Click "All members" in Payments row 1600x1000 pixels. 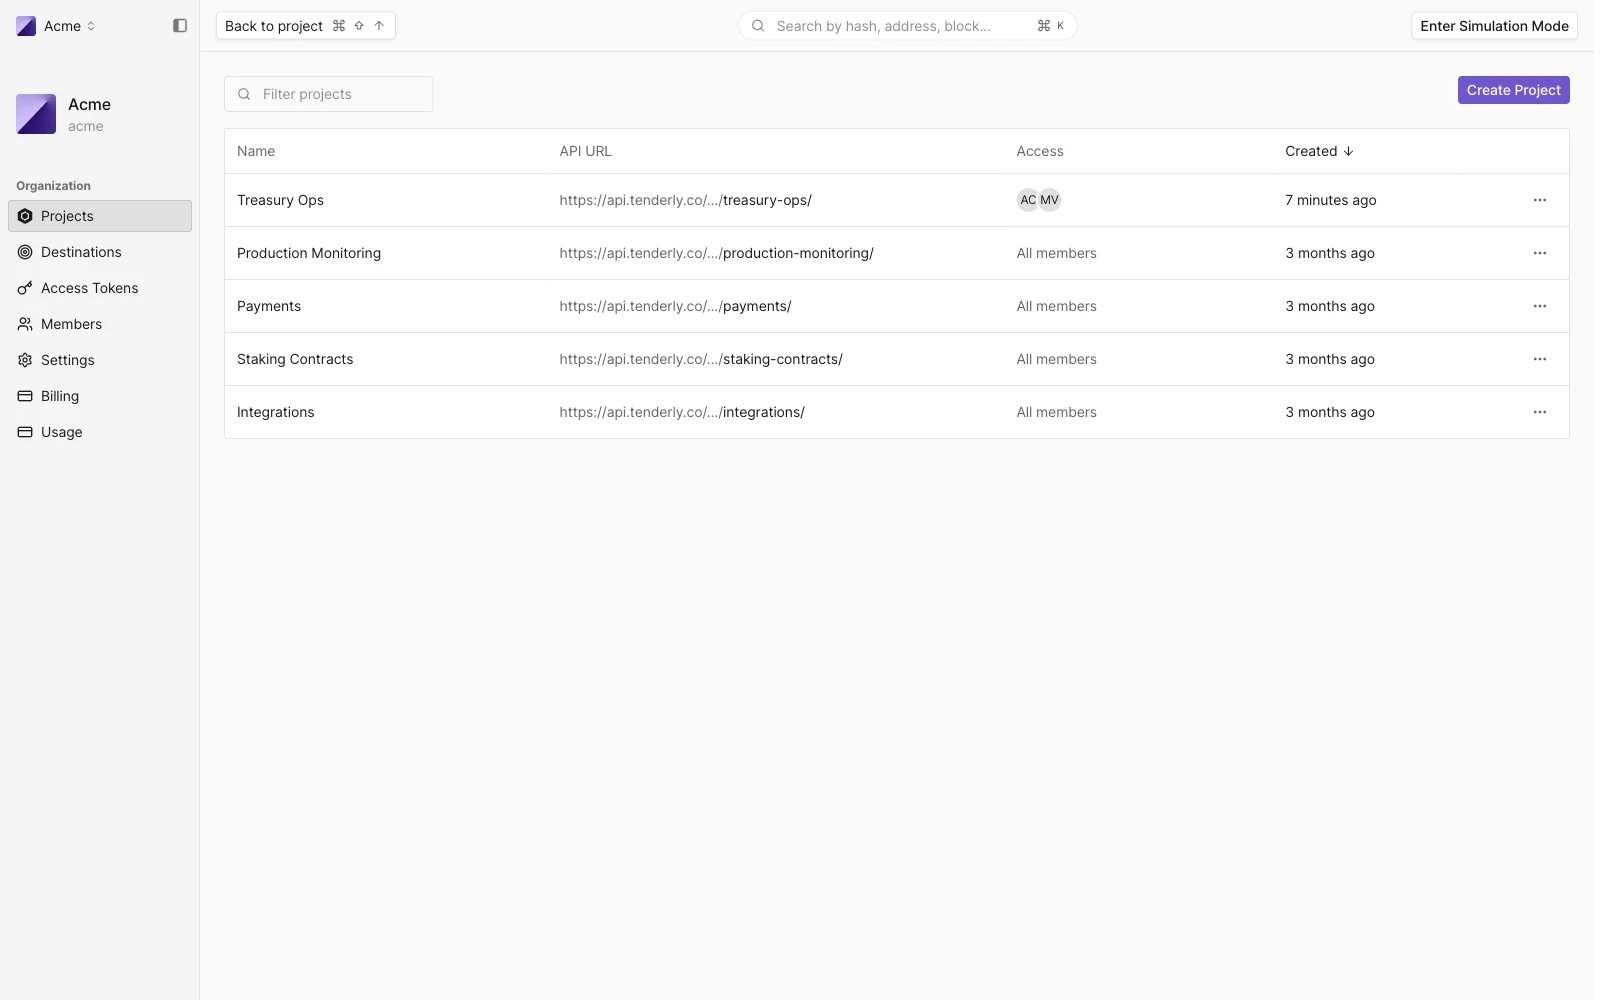point(1056,306)
